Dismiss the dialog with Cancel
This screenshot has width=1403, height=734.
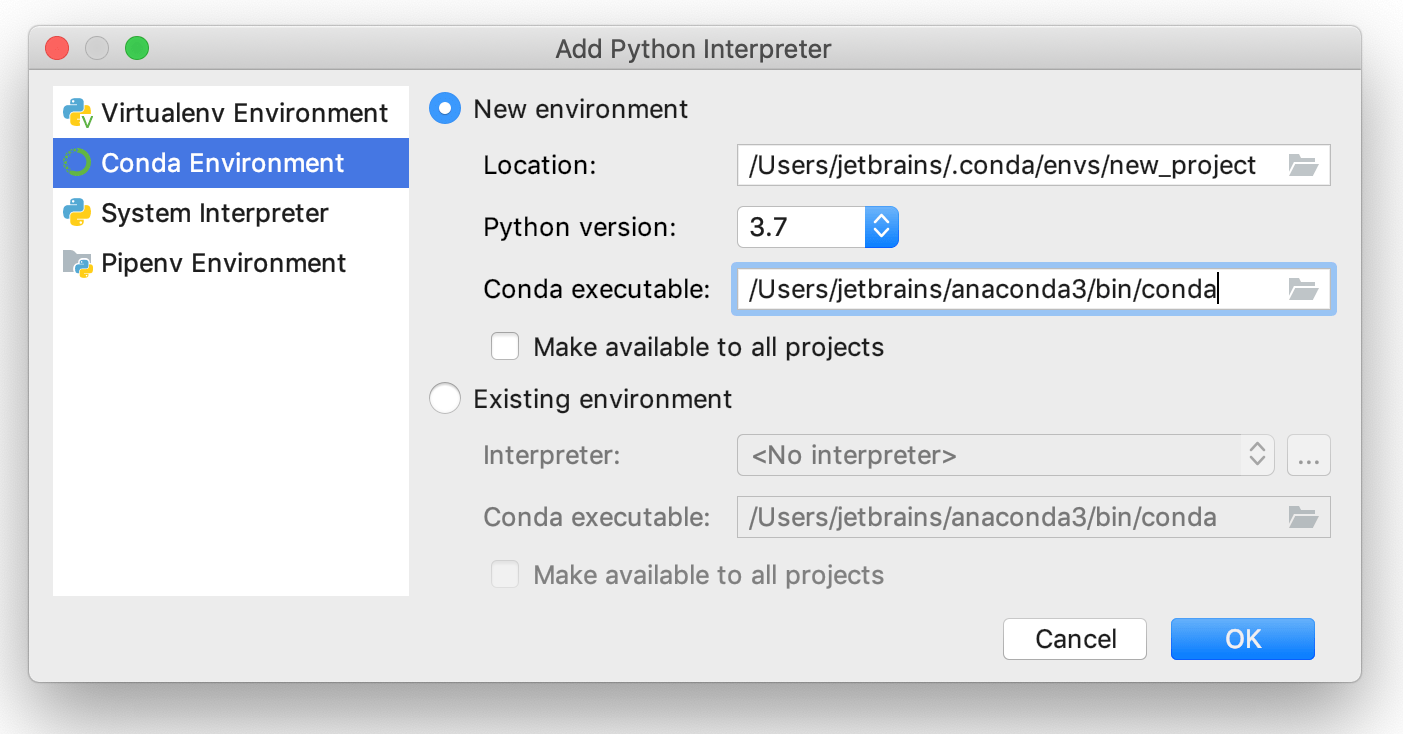pyautogui.click(x=1074, y=638)
